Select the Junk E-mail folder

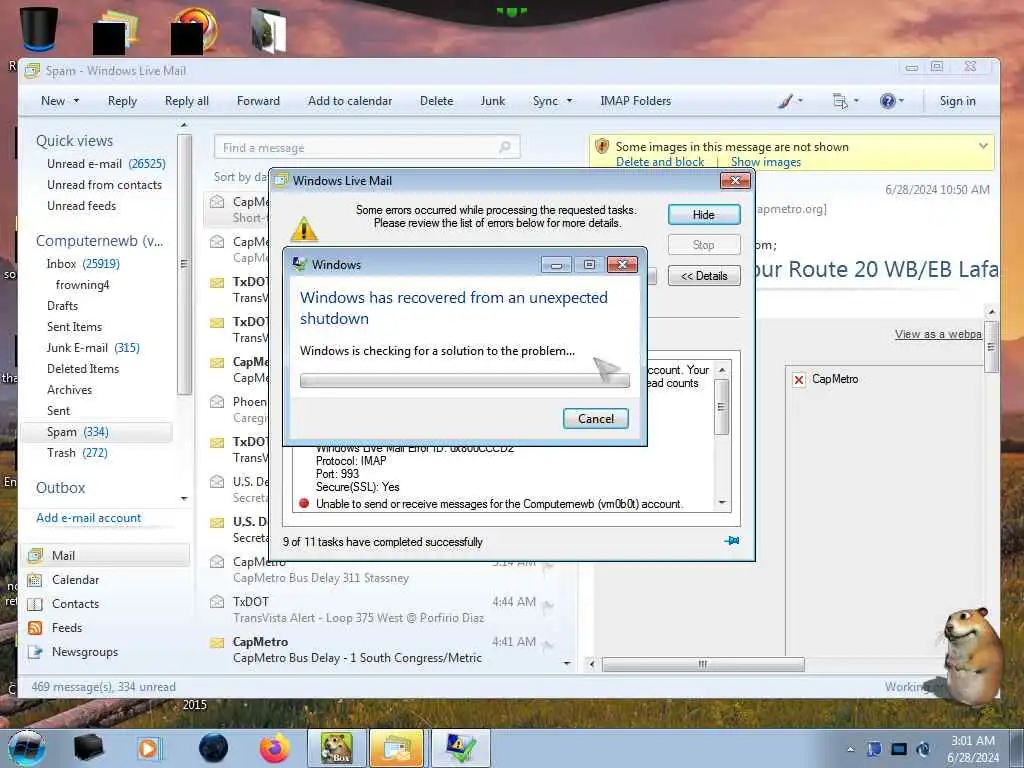[x=93, y=348]
